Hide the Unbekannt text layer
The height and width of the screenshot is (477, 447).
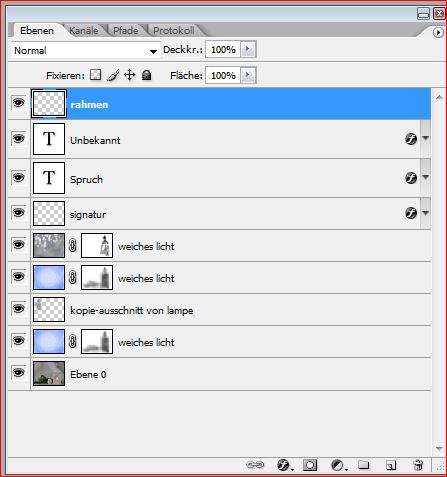click(19, 138)
